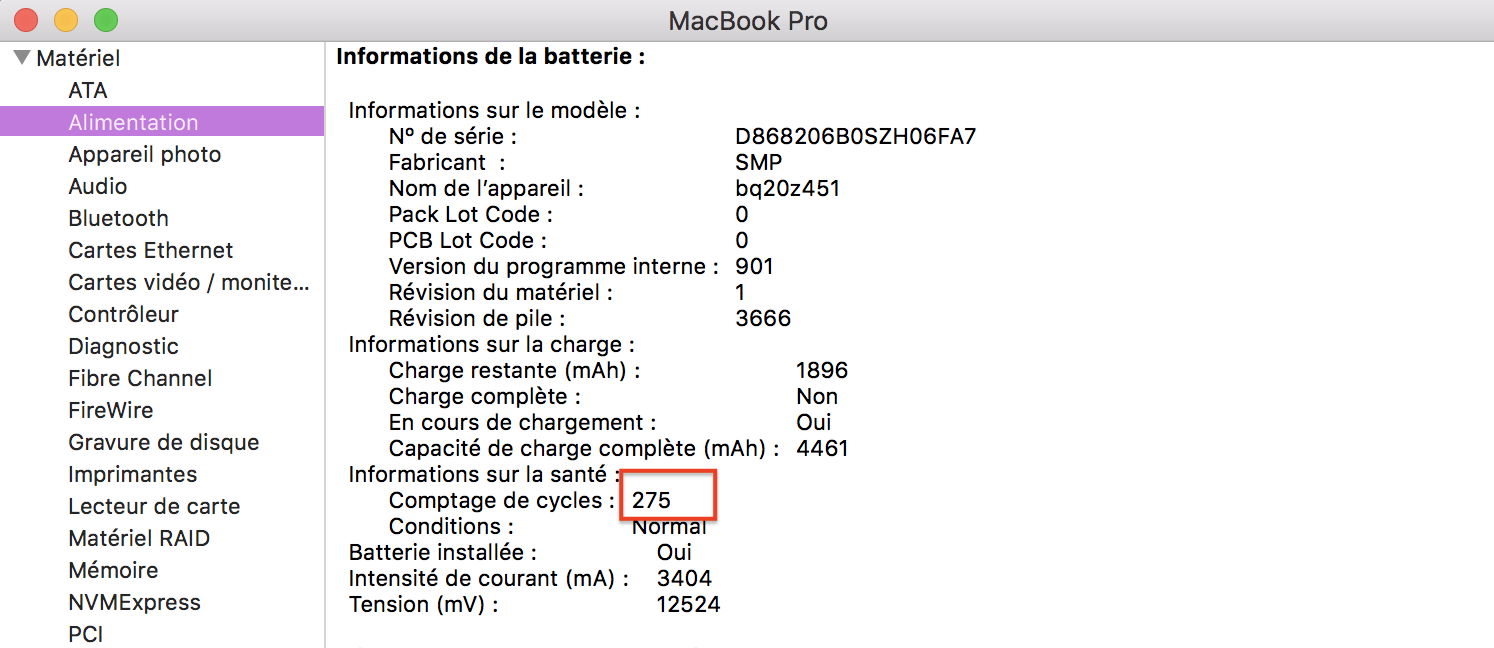Select Mémoire in the sidebar
This screenshot has width=1494, height=648.
coord(113,570)
